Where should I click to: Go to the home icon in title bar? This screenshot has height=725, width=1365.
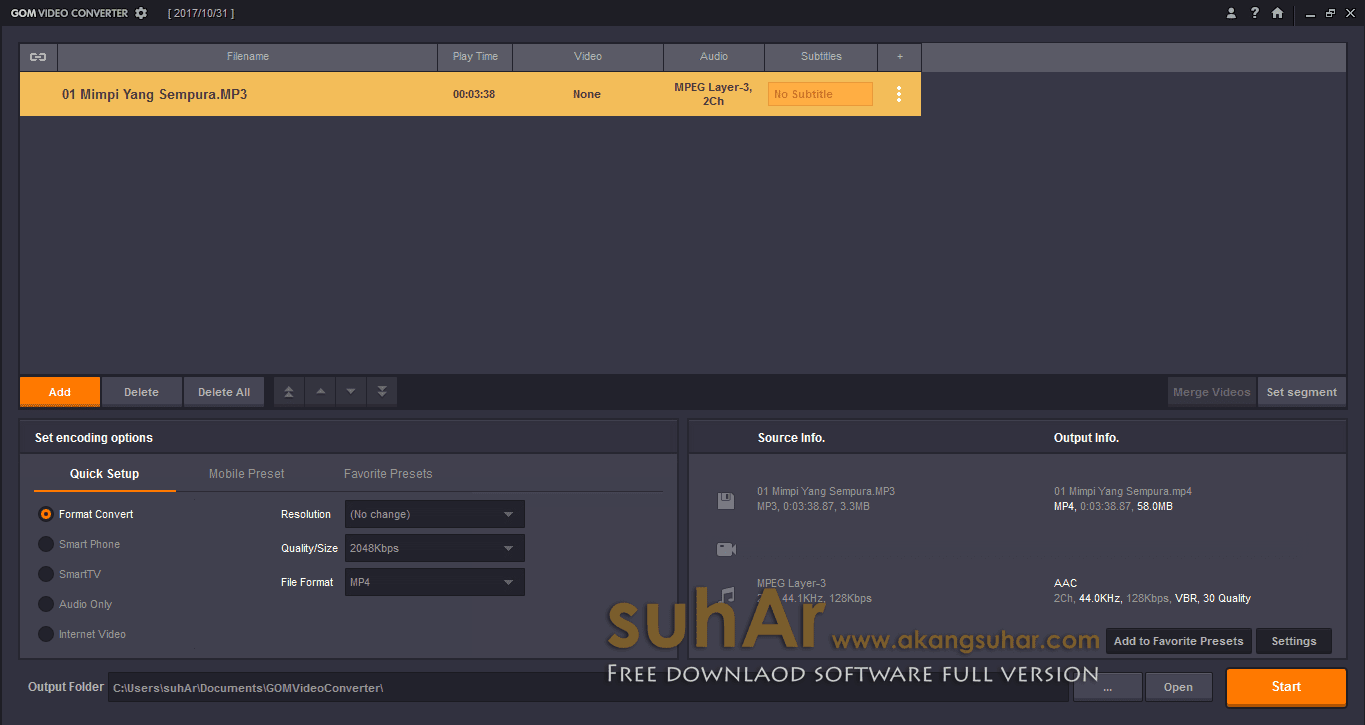click(1277, 13)
